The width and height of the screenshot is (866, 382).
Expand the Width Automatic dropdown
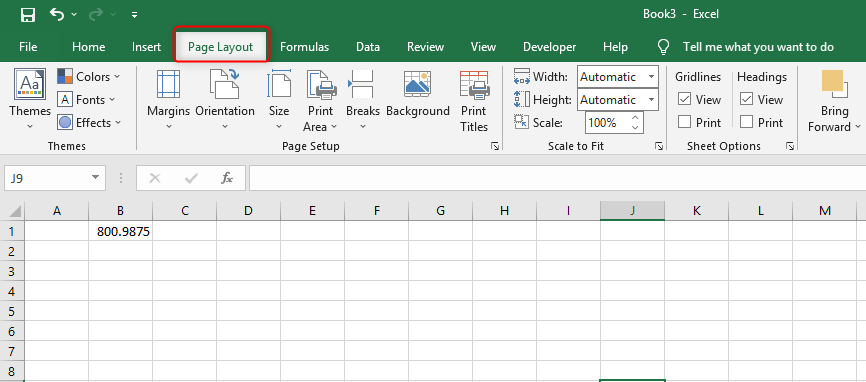click(652, 77)
